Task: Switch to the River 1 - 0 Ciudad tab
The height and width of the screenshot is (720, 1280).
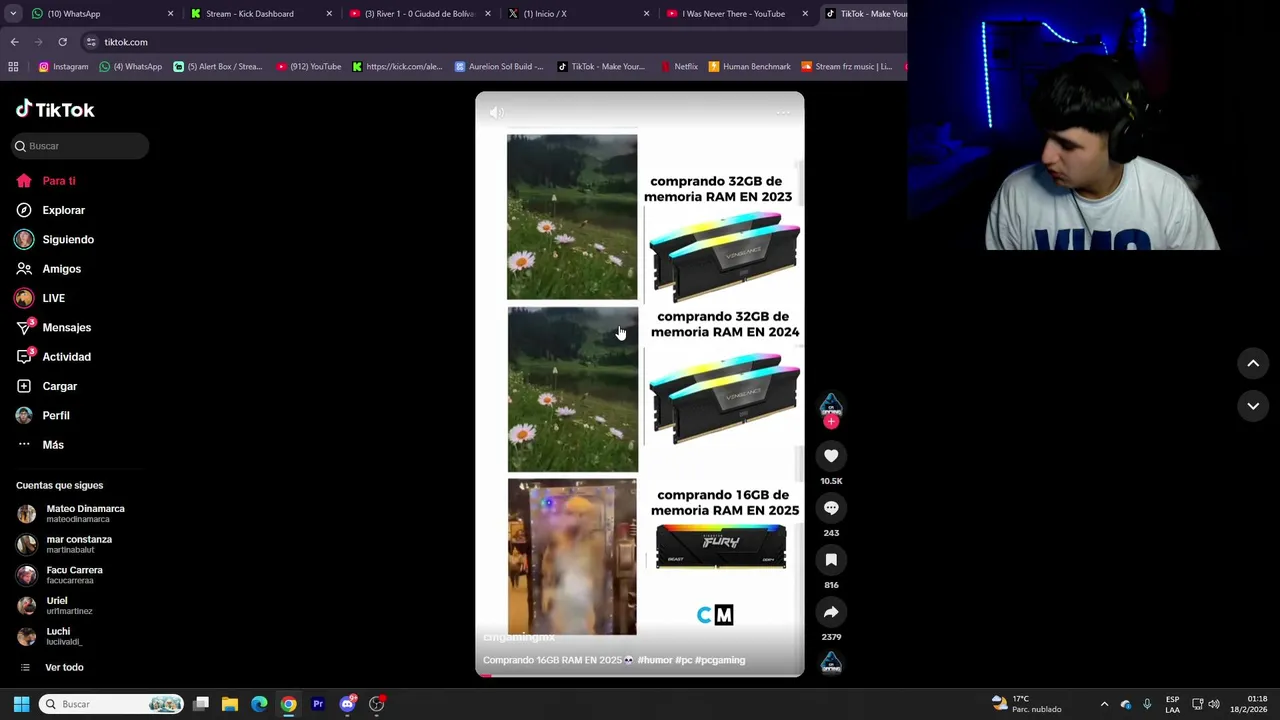Action: click(418, 14)
